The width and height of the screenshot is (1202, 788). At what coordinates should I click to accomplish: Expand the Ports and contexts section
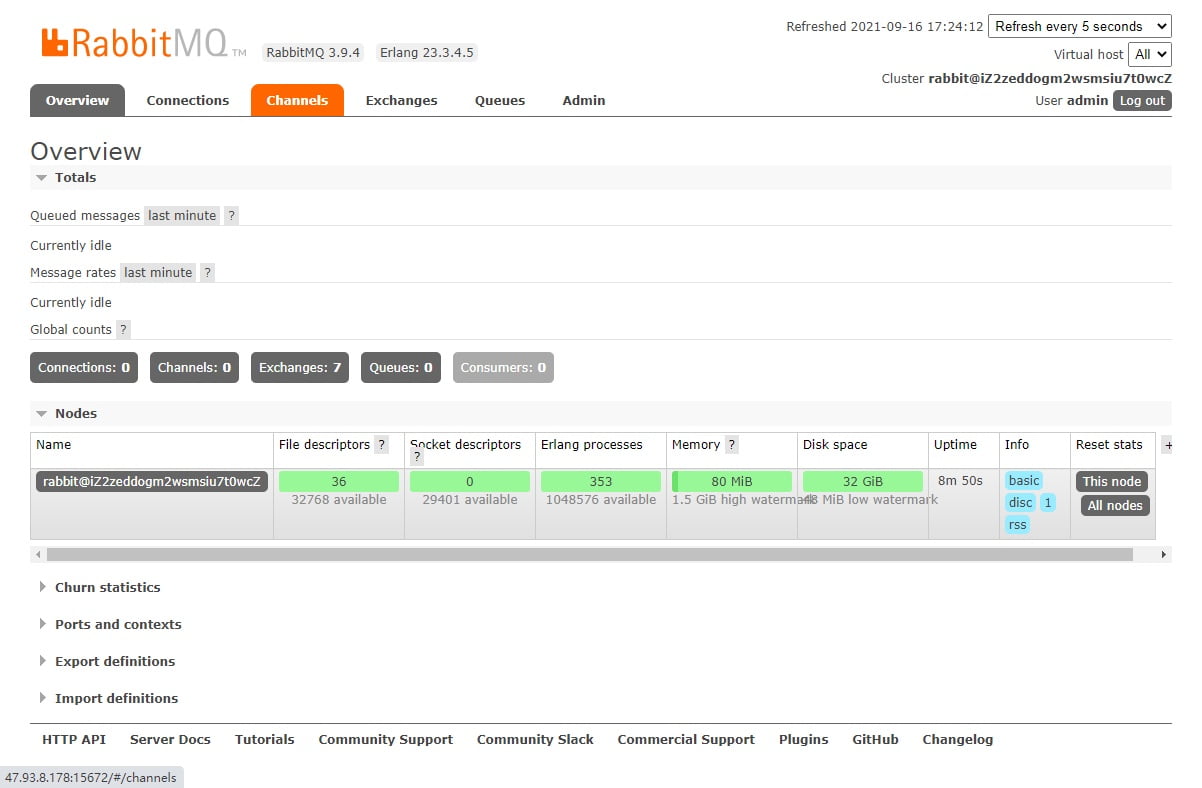pos(118,625)
